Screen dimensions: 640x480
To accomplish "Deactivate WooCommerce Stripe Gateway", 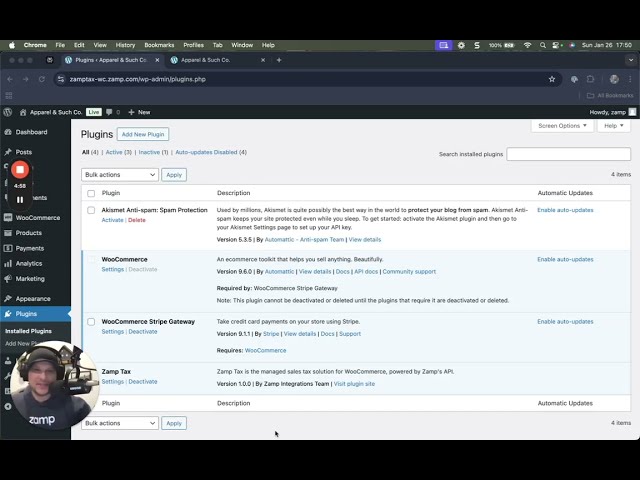I will click(143, 331).
